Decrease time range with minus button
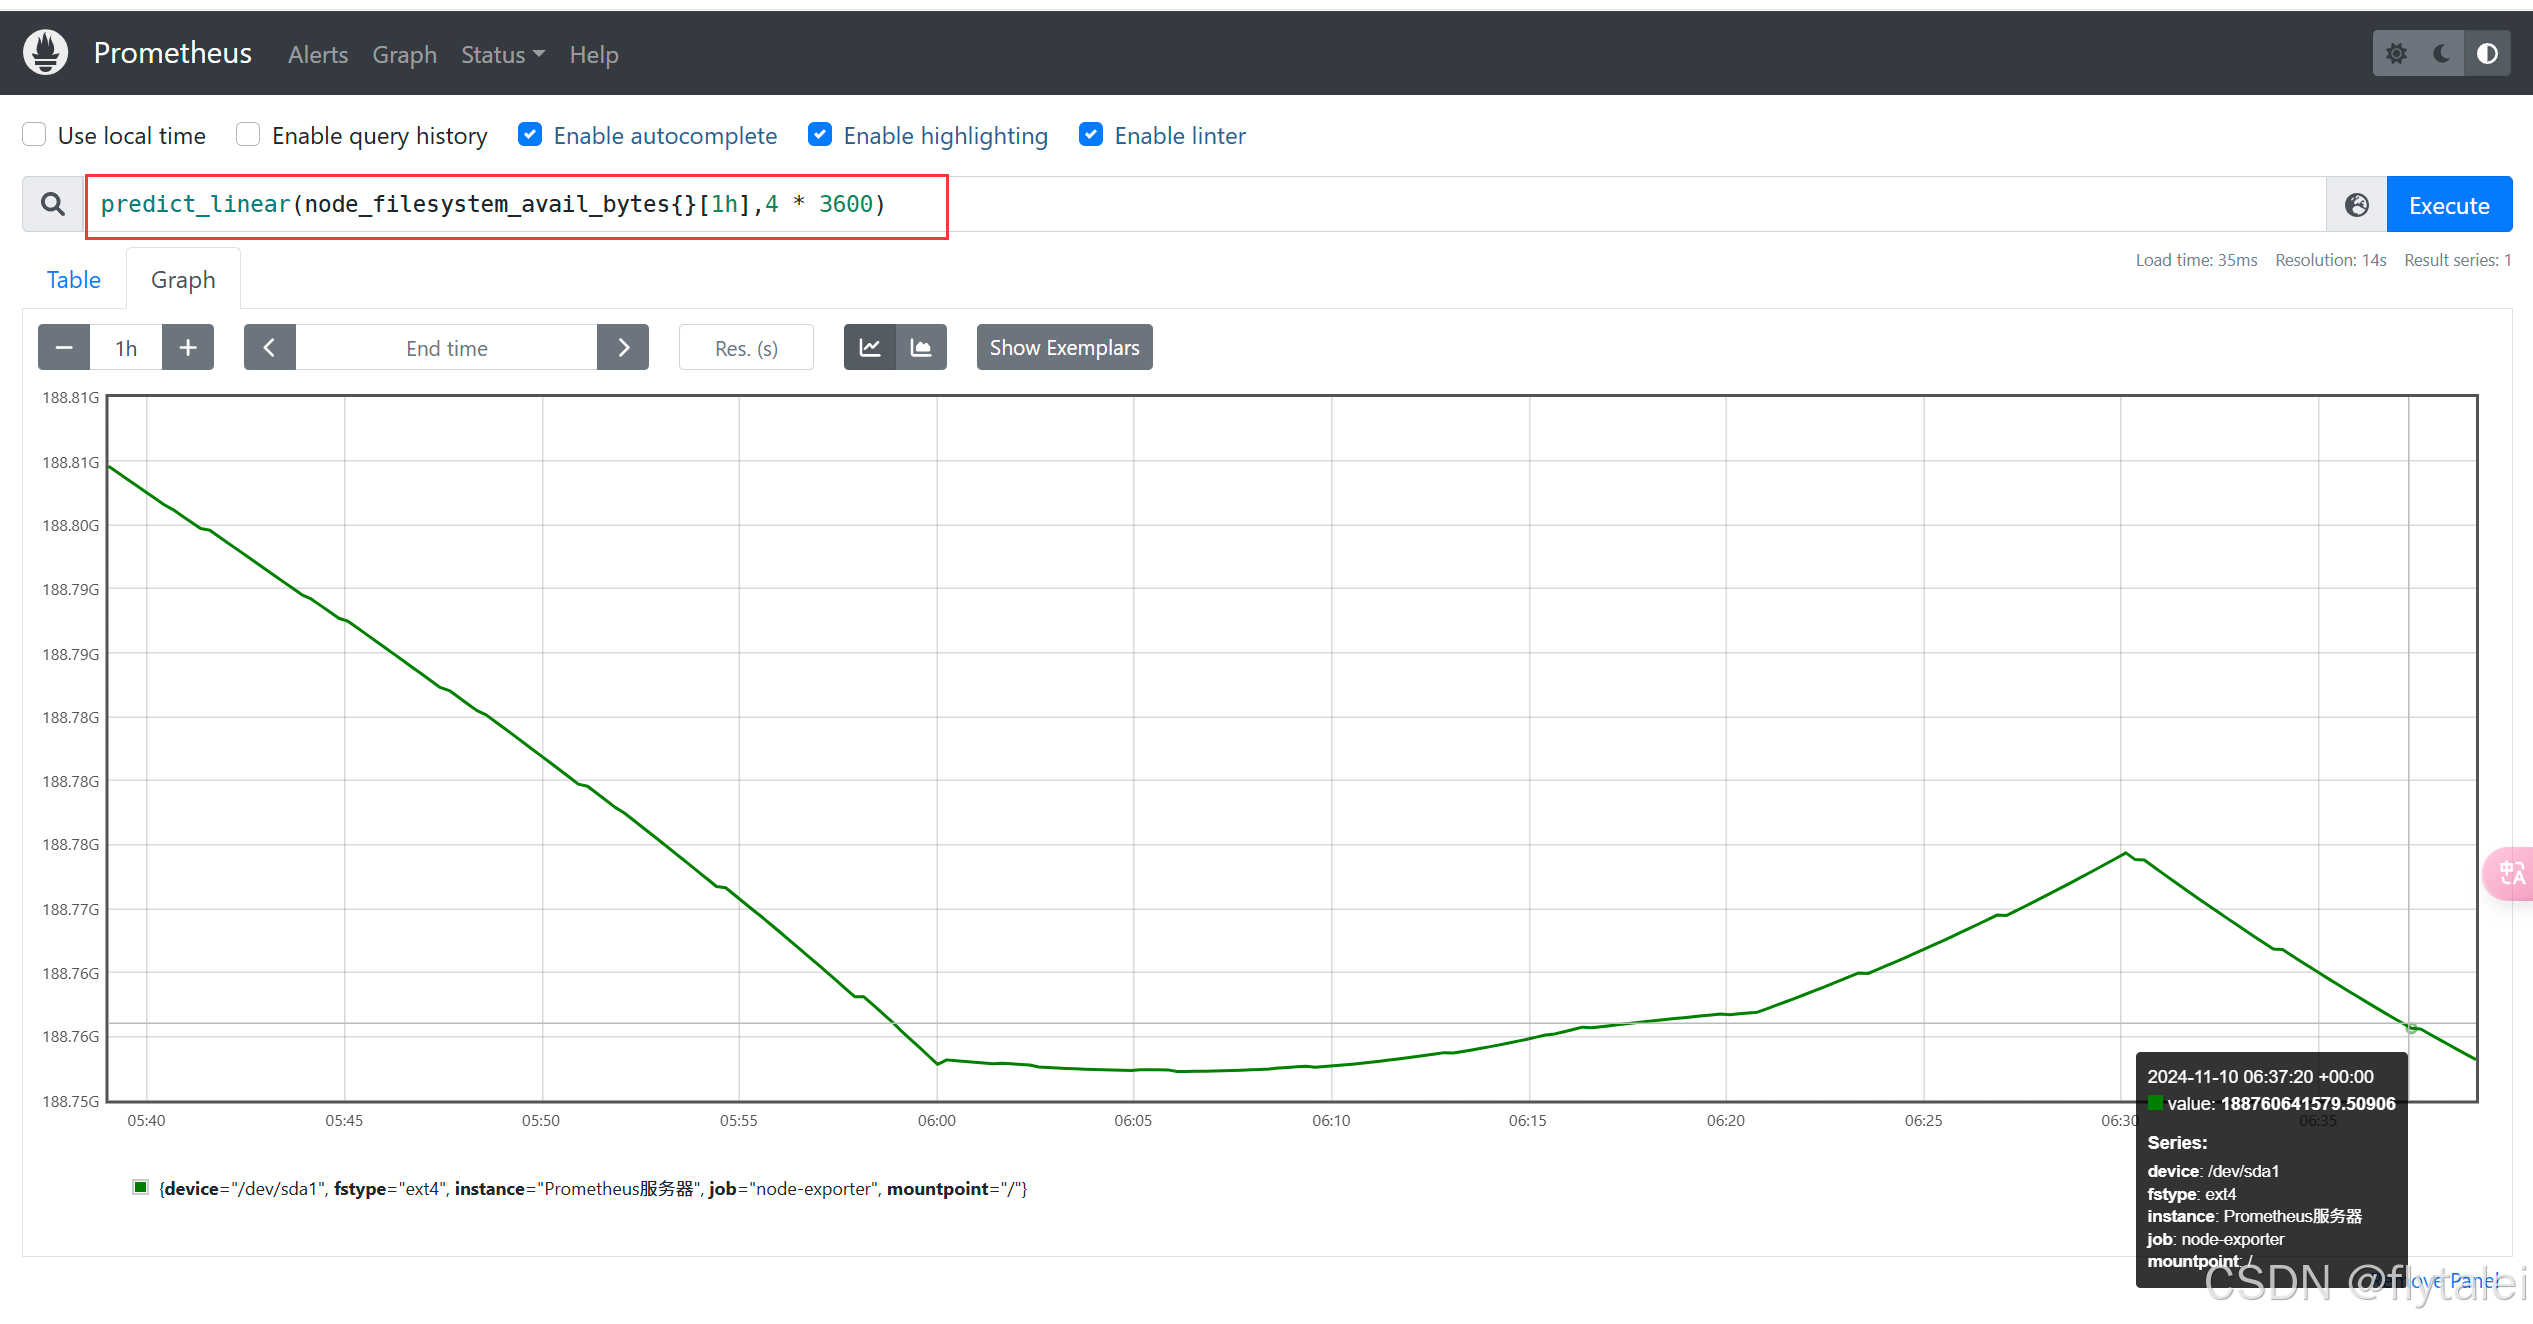The image size is (2533, 1324). pos(64,348)
